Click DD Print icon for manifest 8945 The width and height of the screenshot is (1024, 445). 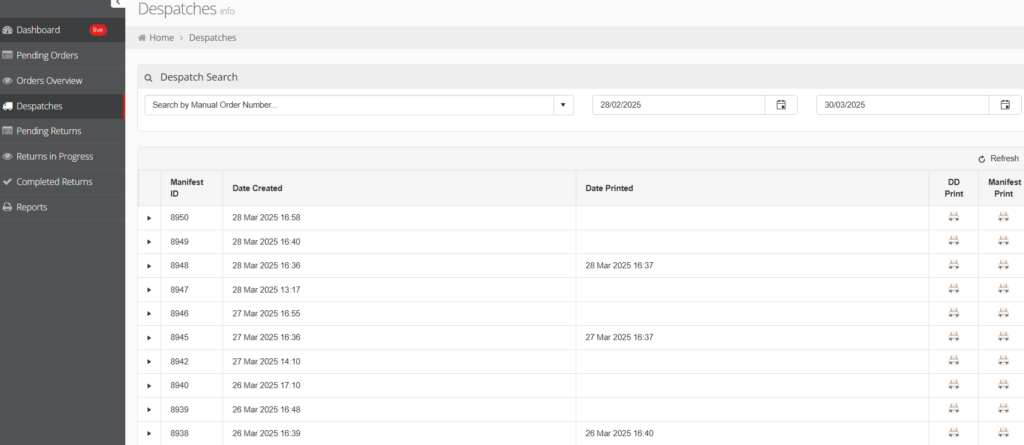click(953, 337)
